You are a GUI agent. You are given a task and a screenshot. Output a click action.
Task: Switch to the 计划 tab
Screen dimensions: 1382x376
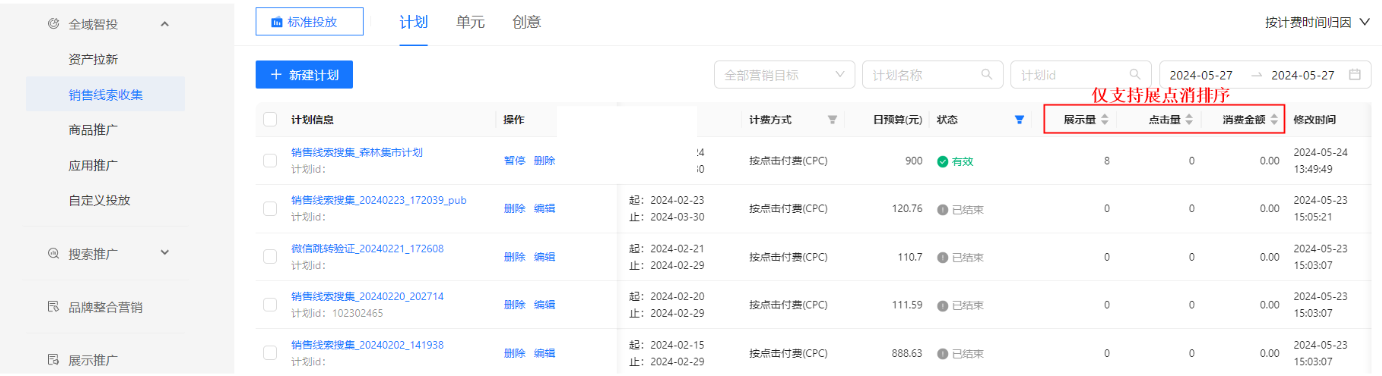(413, 22)
